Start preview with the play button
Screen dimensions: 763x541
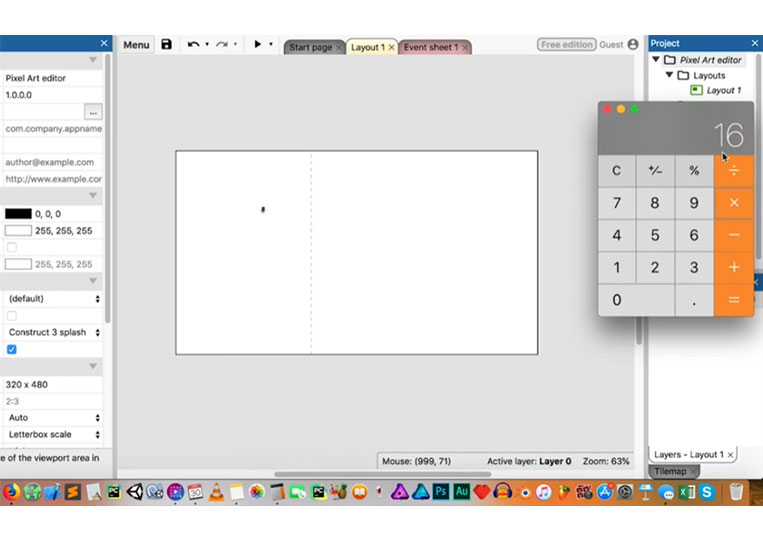point(257,44)
